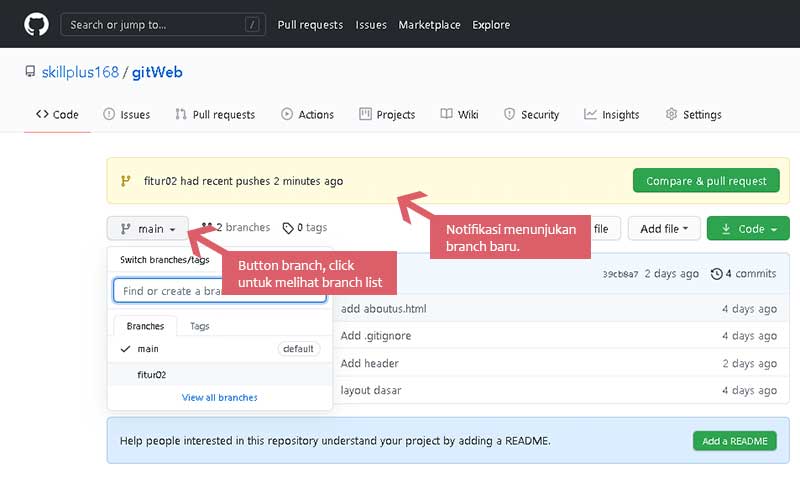
Task: Expand the main branch dropdown button
Action: [x=147, y=229]
